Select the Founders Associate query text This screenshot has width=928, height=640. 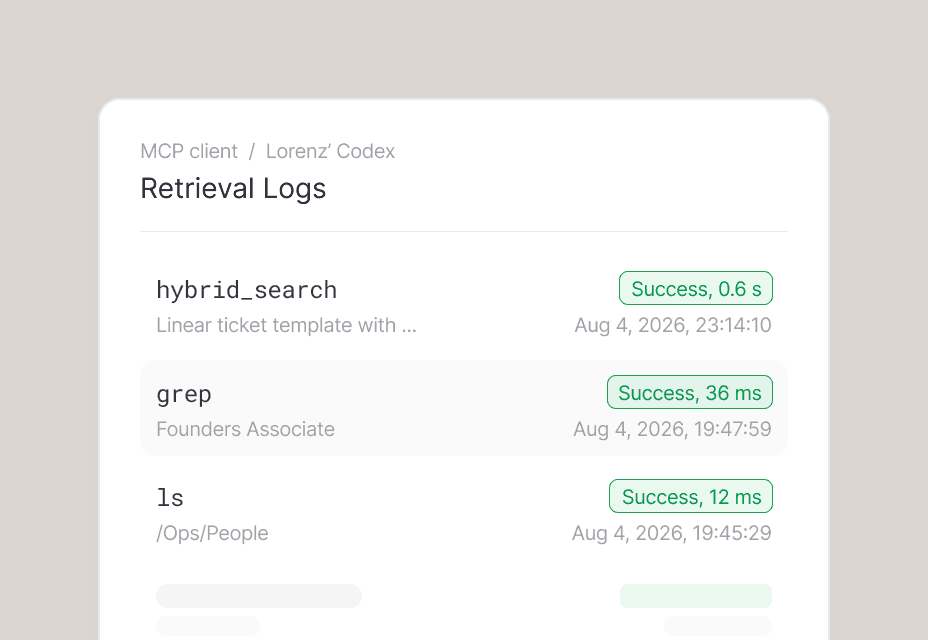coord(246,429)
